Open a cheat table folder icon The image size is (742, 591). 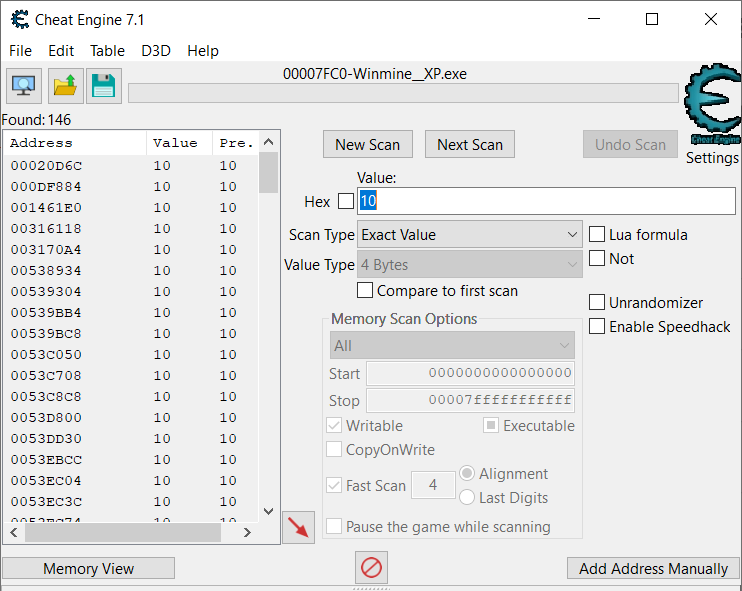66,86
